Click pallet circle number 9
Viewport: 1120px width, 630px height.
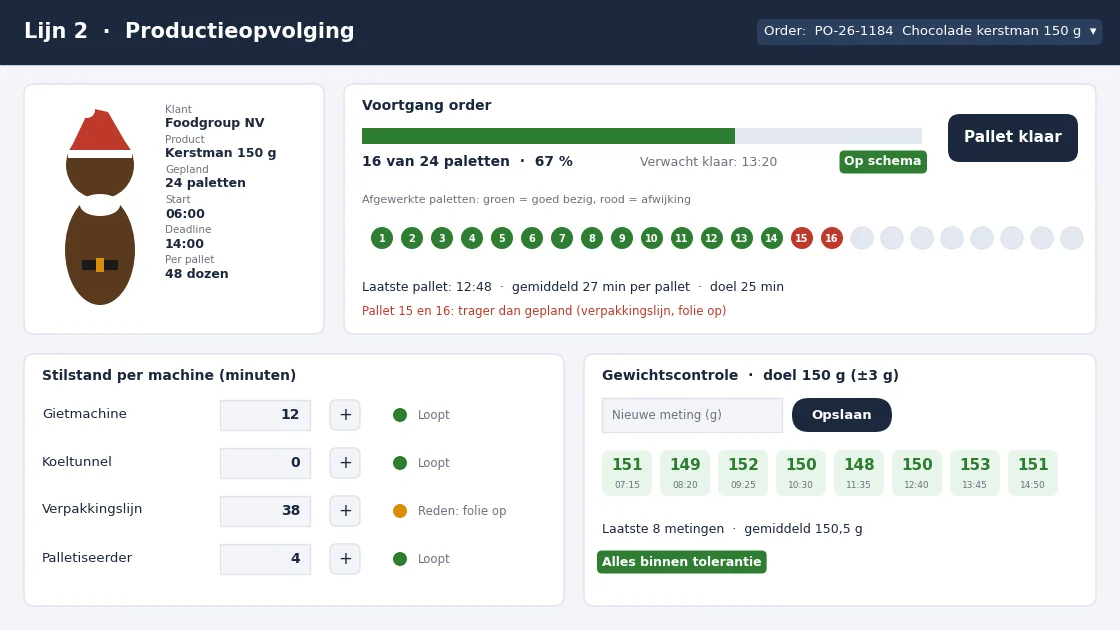[x=622, y=239]
